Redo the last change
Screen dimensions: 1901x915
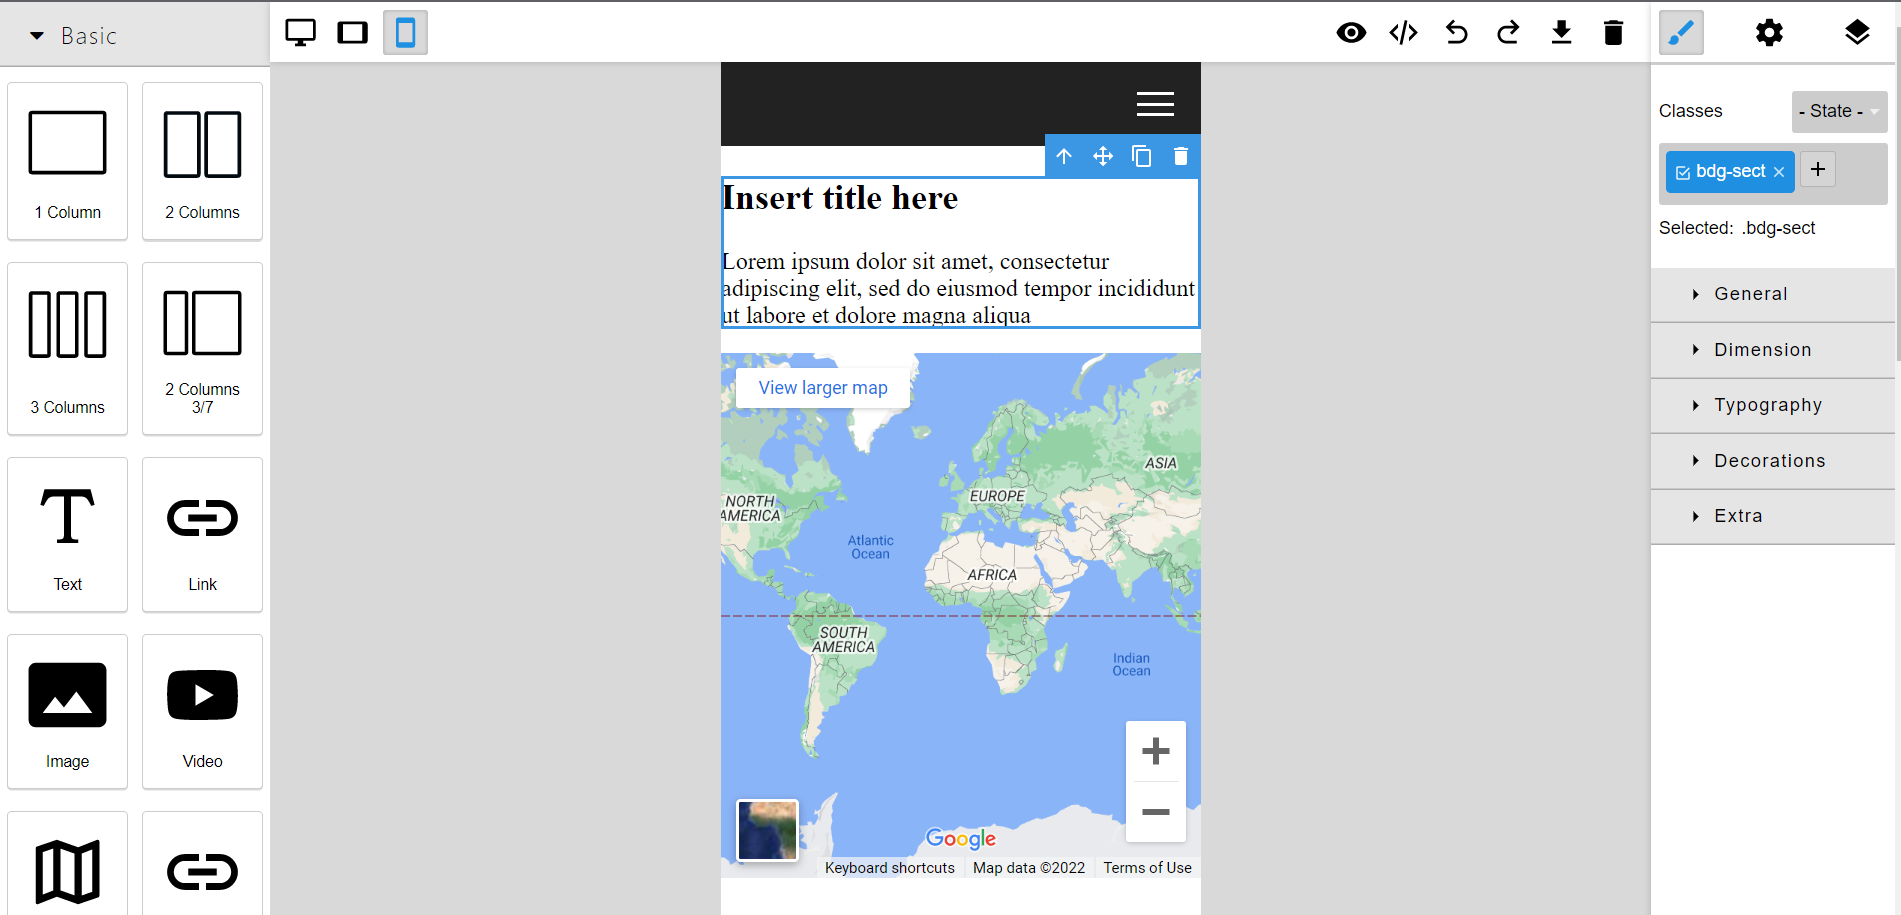1508,33
